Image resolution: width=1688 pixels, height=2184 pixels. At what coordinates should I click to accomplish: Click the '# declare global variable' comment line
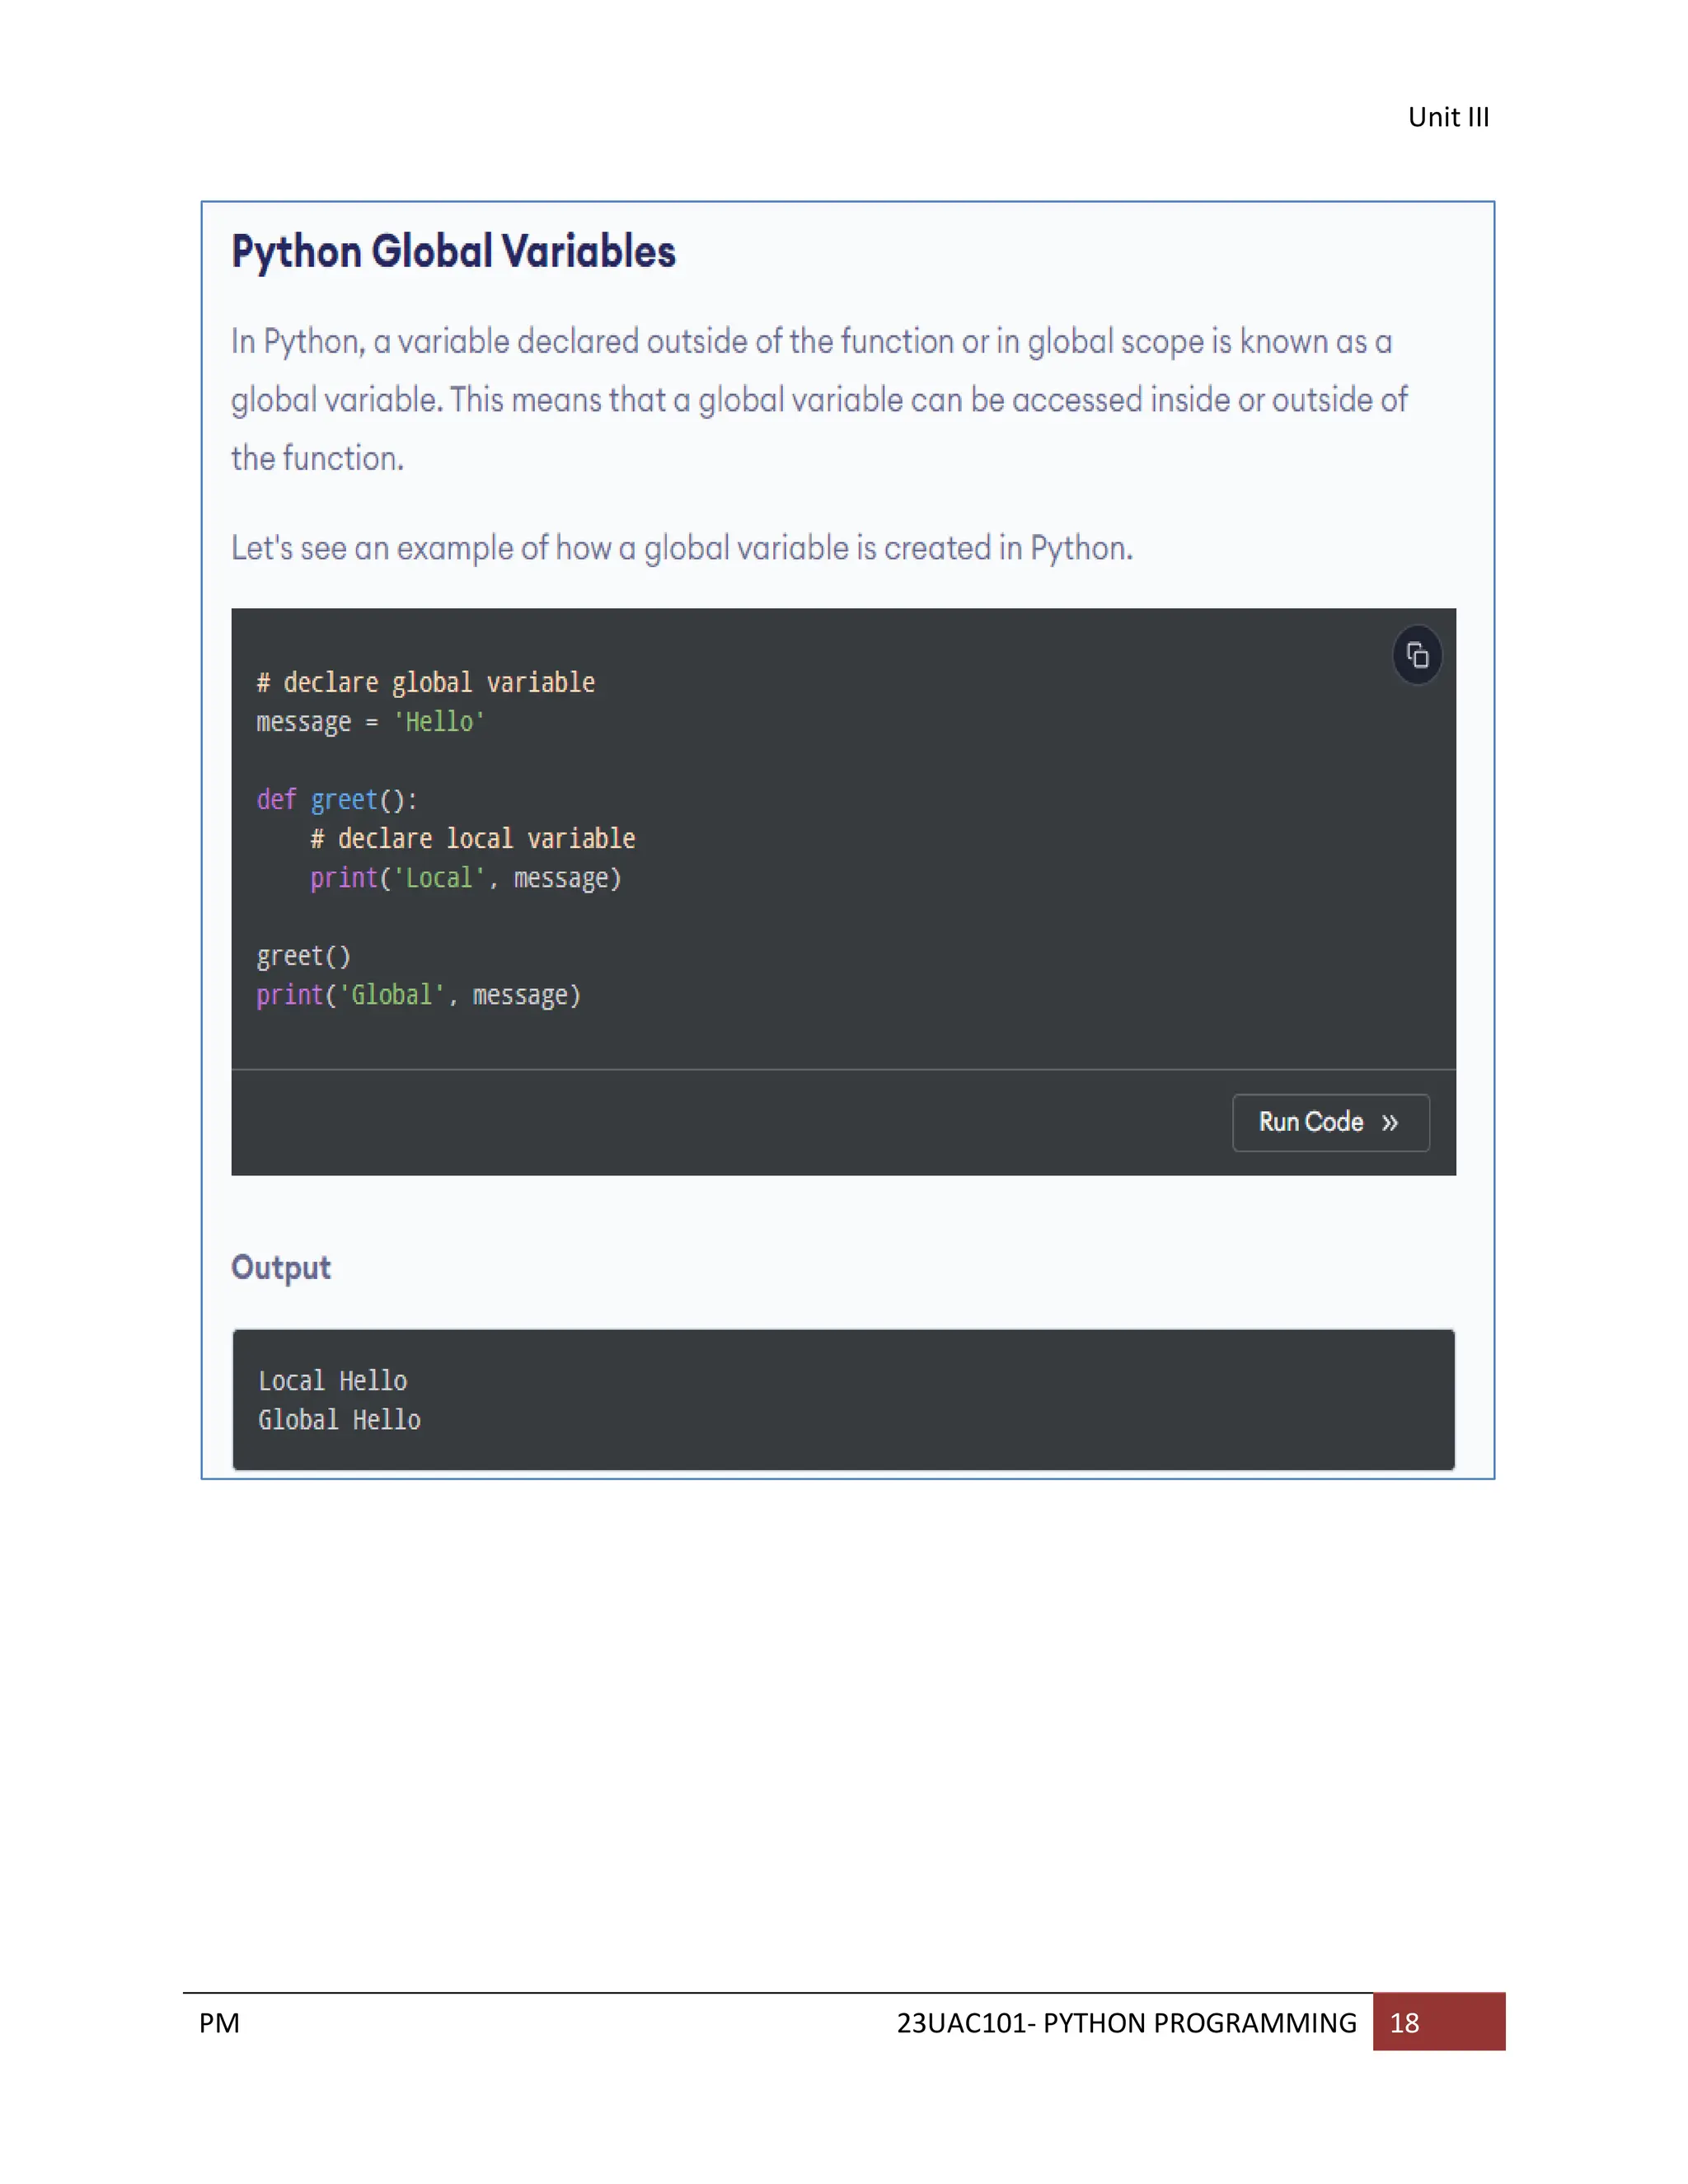[426, 683]
